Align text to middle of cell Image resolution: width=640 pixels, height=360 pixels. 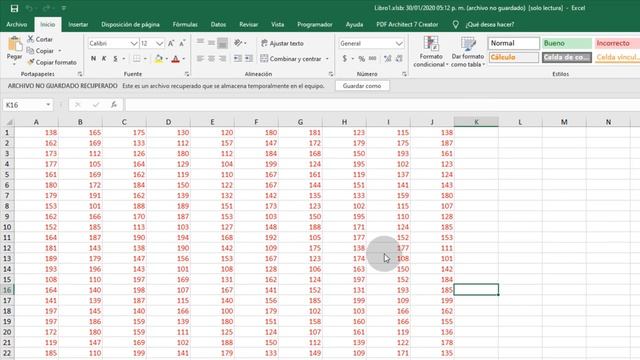point(211,42)
